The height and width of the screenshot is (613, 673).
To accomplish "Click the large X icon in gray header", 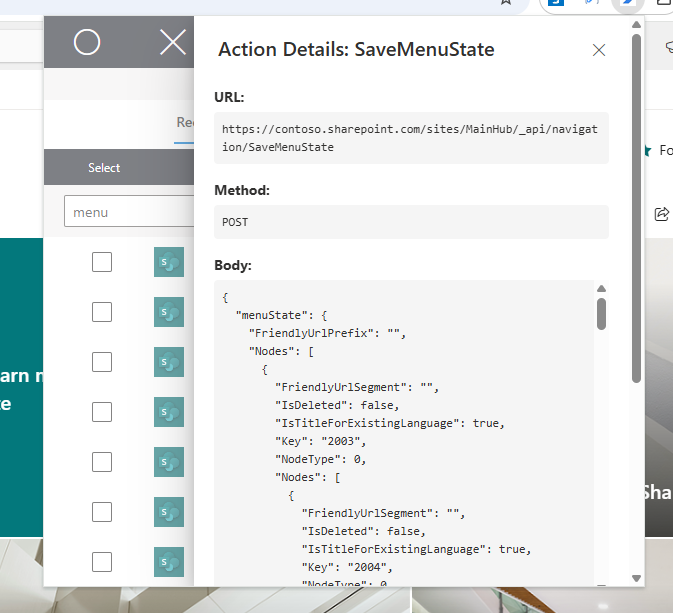I will pos(173,42).
